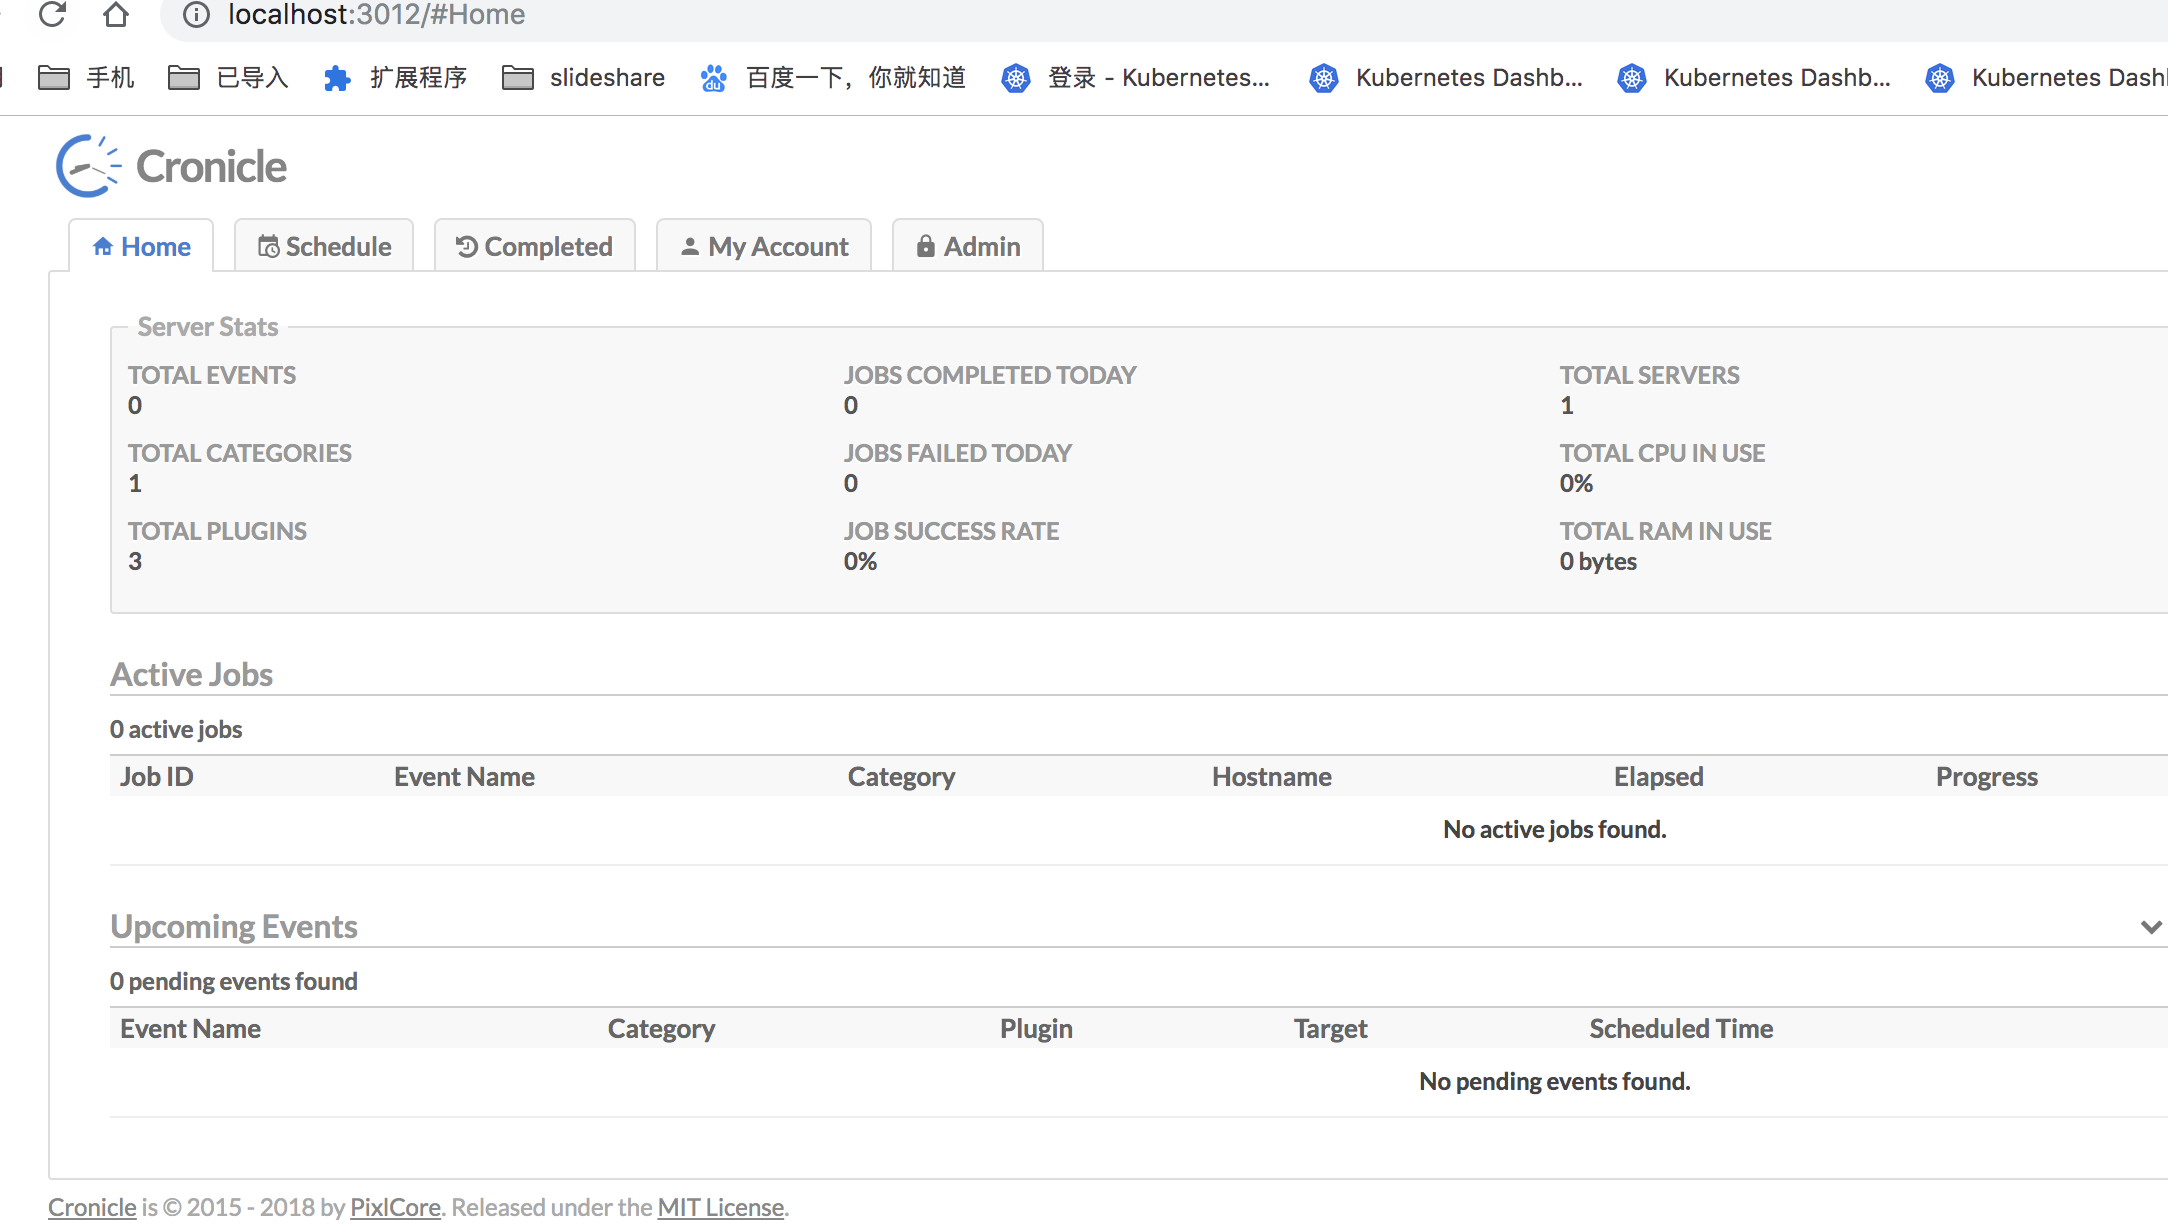Click the Target column header
Viewport: 2168px width, 1232px height.
[x=1330, y=1029]
